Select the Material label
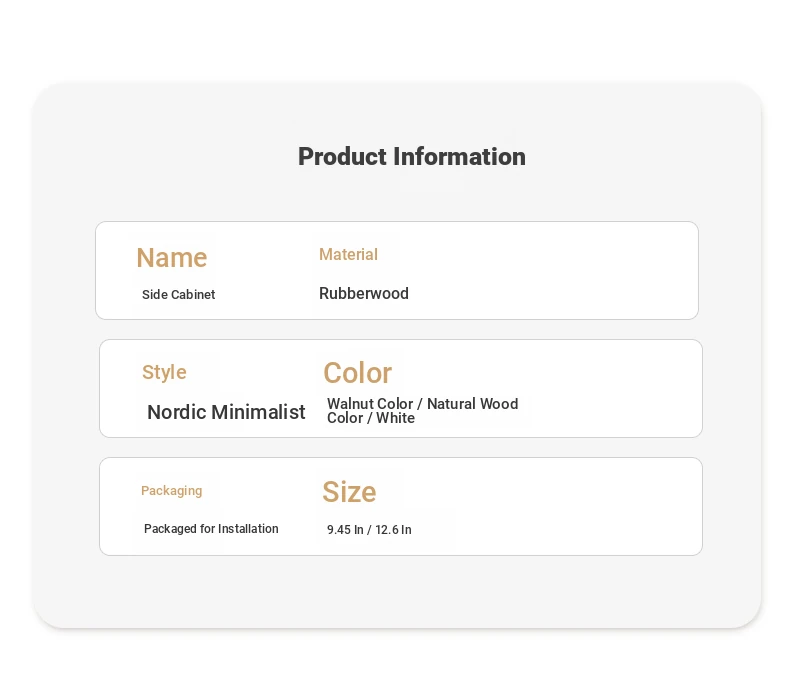790x680 pixels. (x=348, y=254)
